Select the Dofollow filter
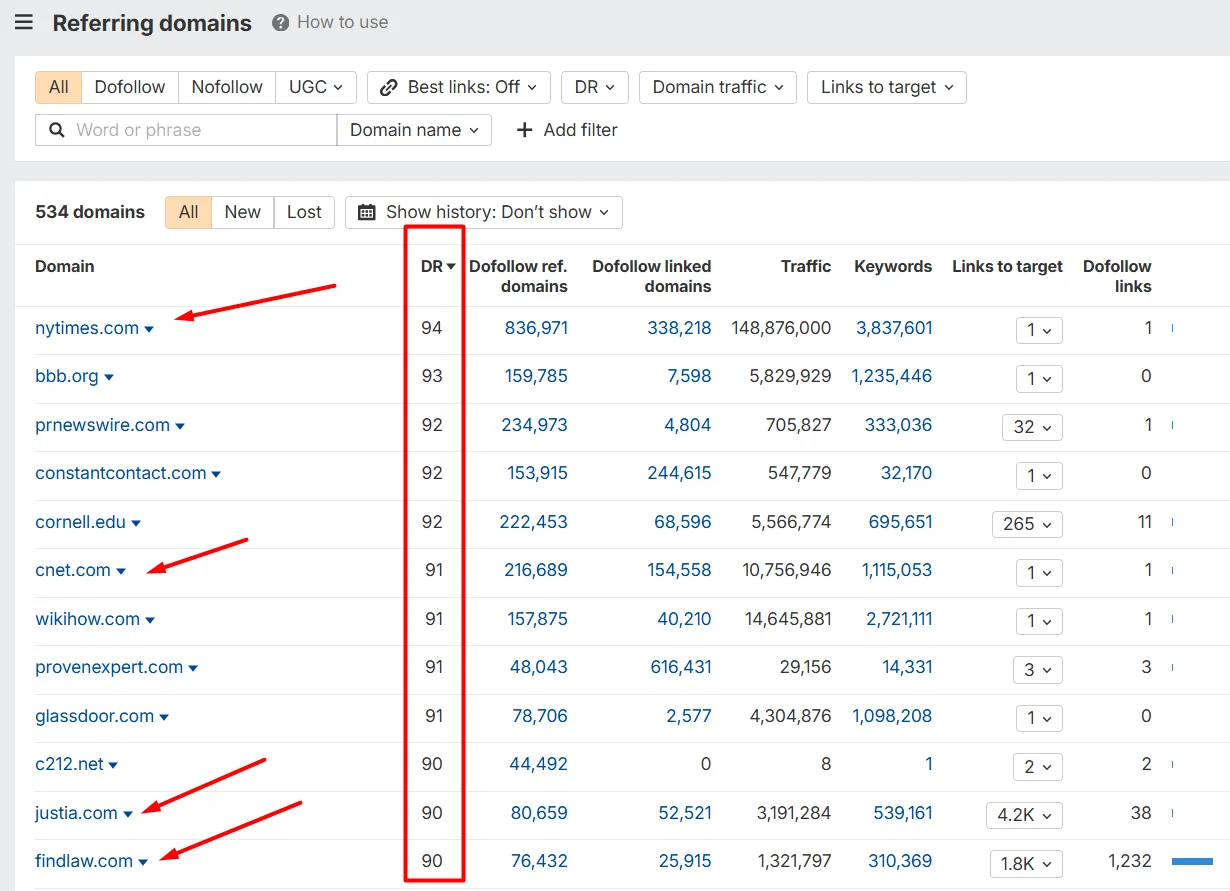This screenshot has width=1230, height=891. click(x=130, y=87)
